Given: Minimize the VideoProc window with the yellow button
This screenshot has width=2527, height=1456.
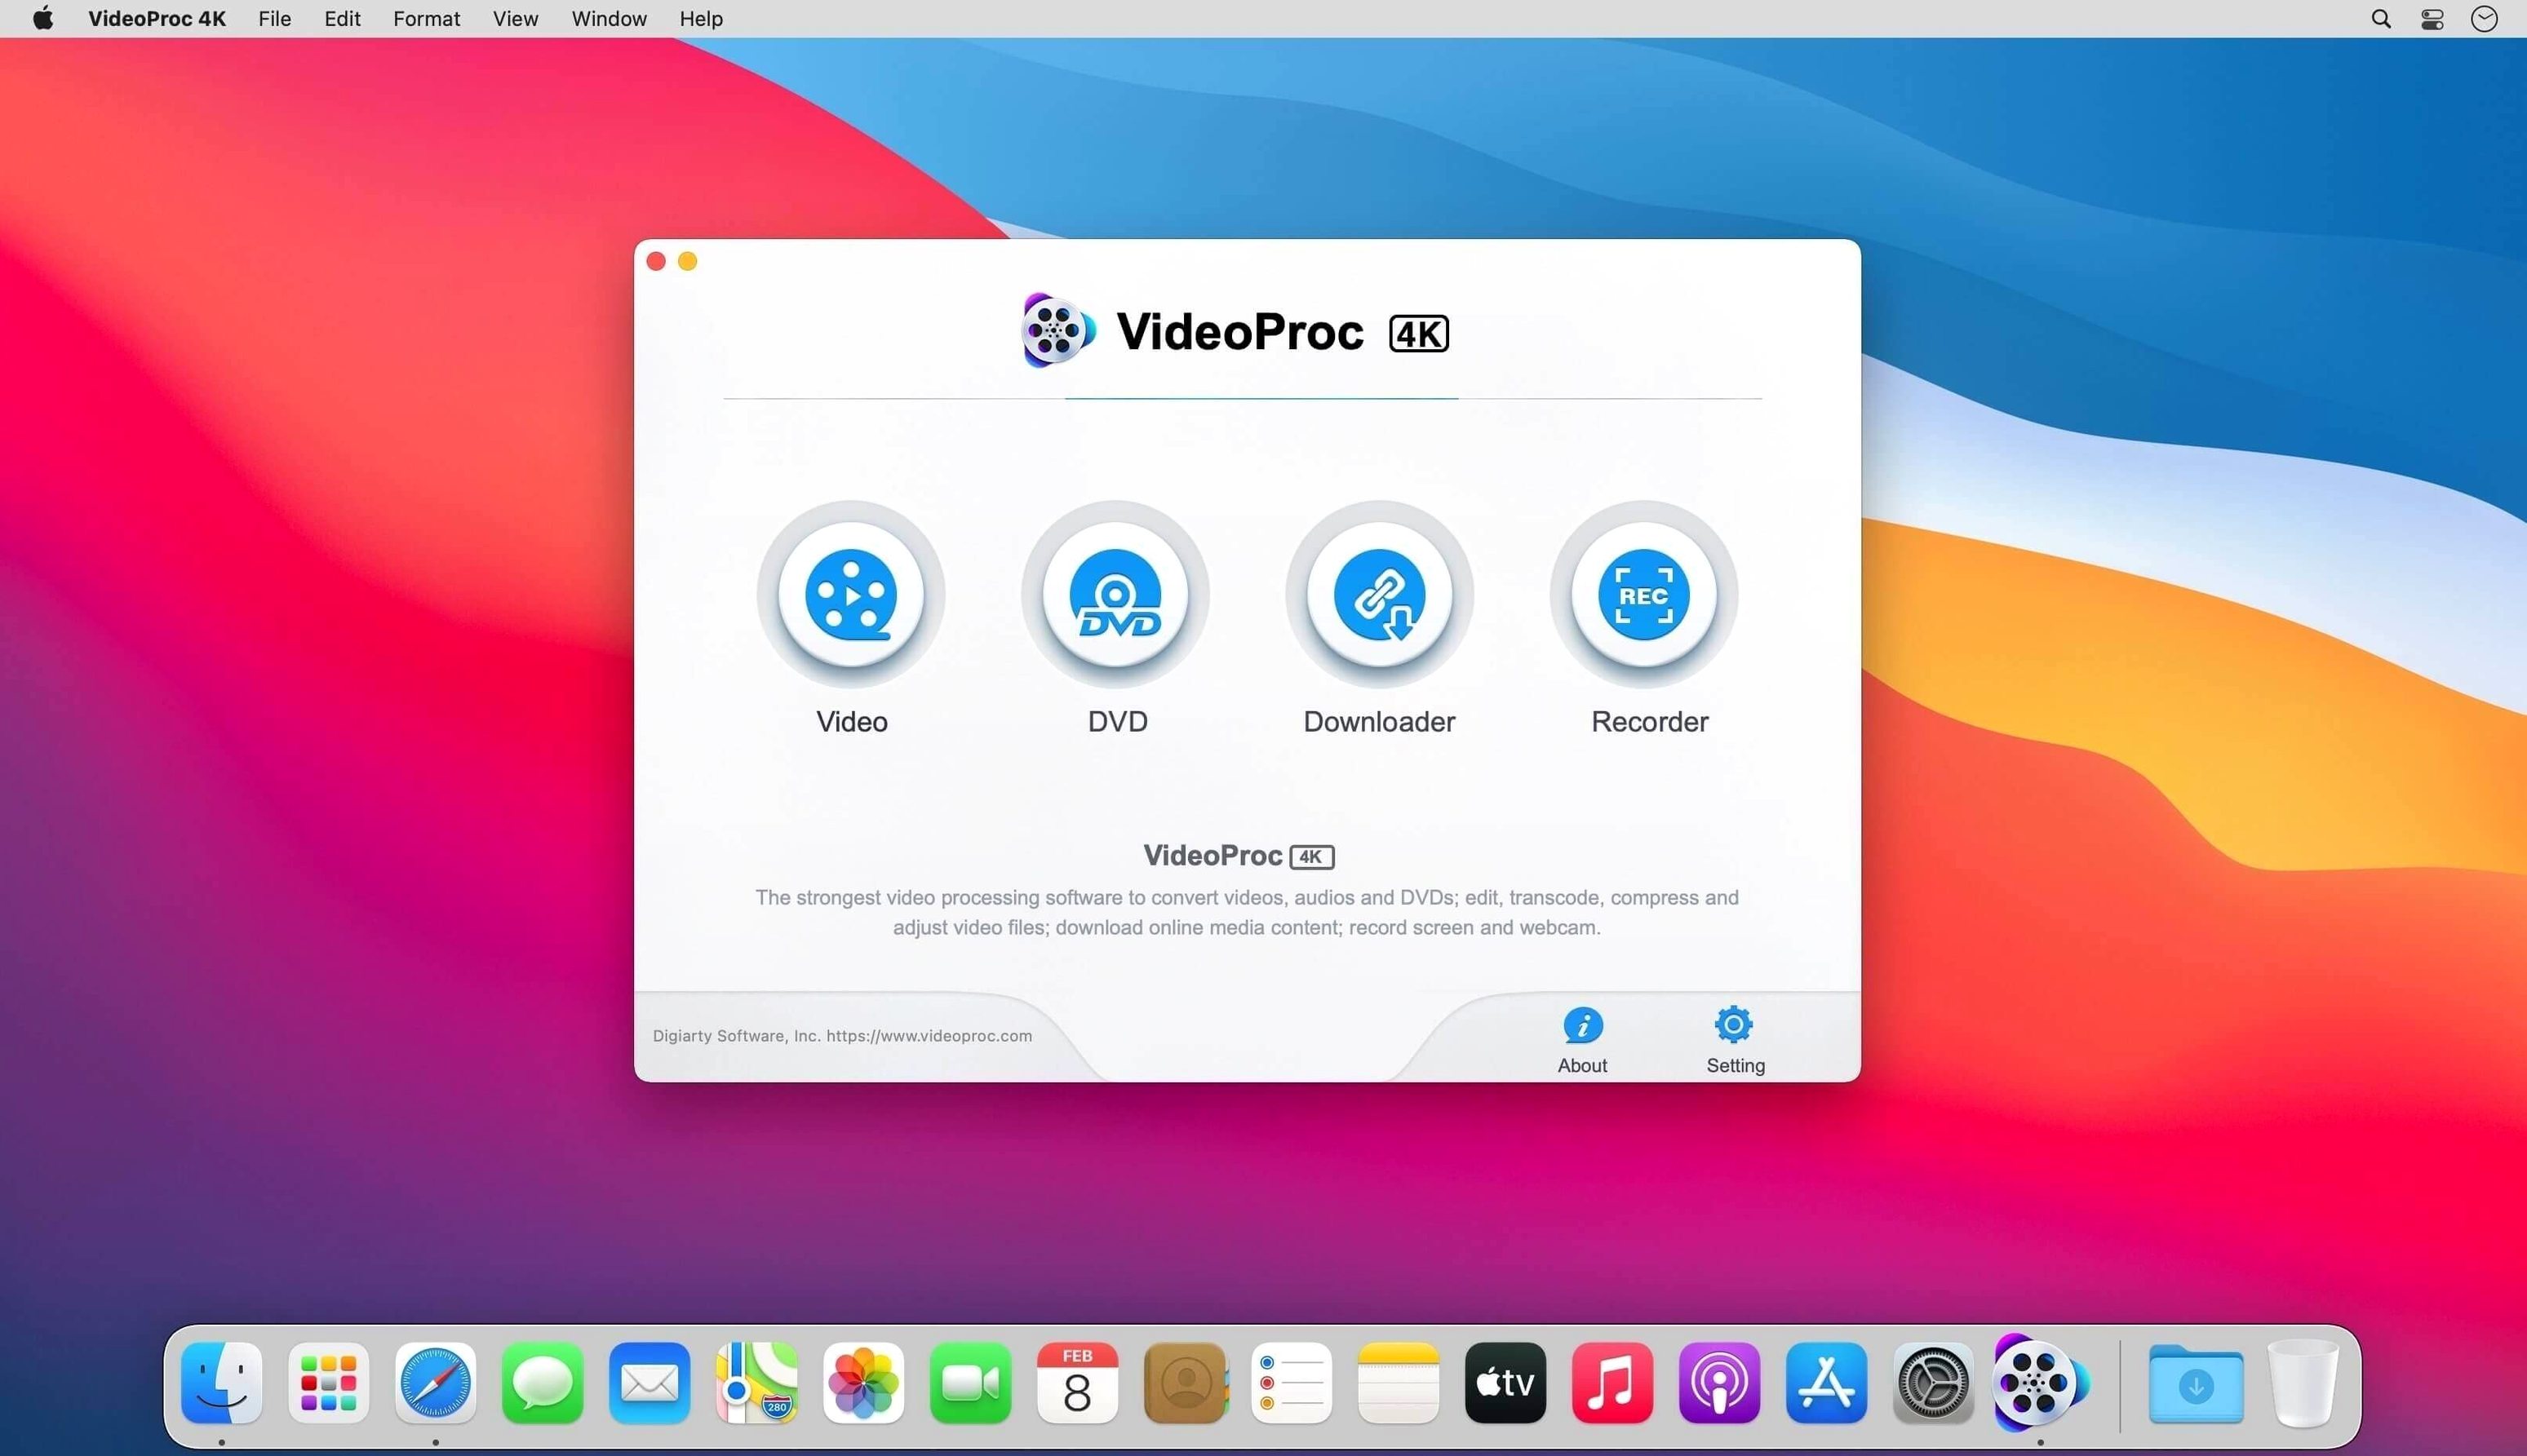Looking at the screenshot, I should [x=688, y=261].
